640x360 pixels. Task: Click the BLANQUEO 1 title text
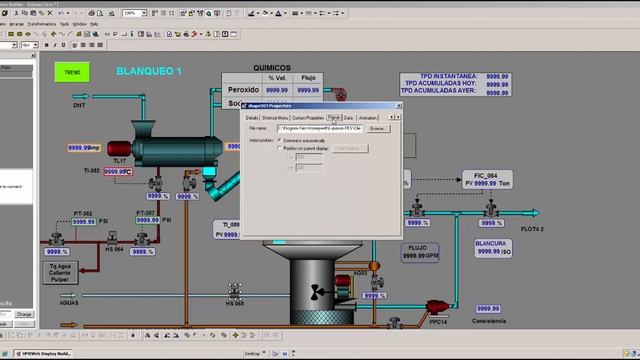tap(149, 71)
